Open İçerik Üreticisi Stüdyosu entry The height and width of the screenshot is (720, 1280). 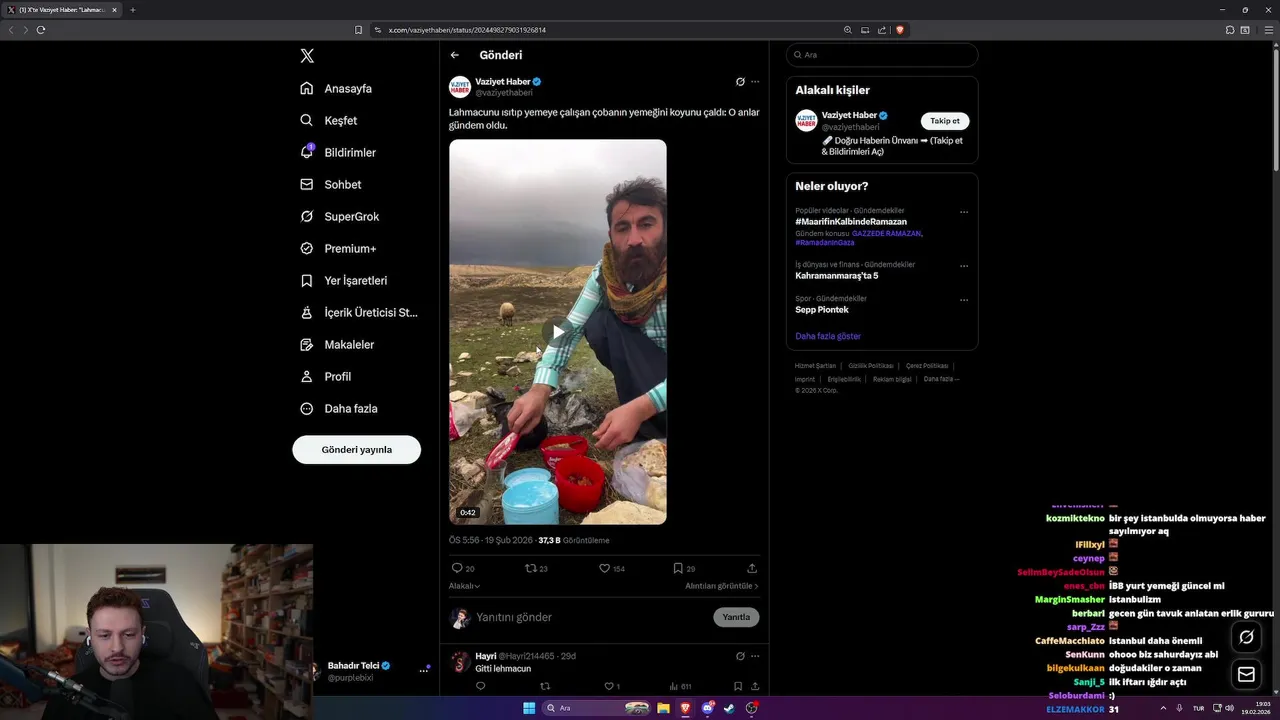[359, 312]
